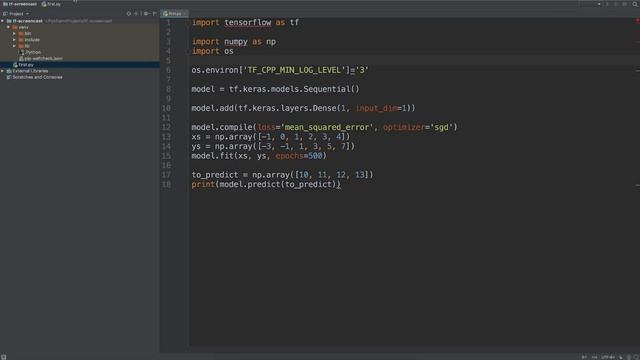Click the include folder icon
Screen dimensions: 640x360
(21, 40)
